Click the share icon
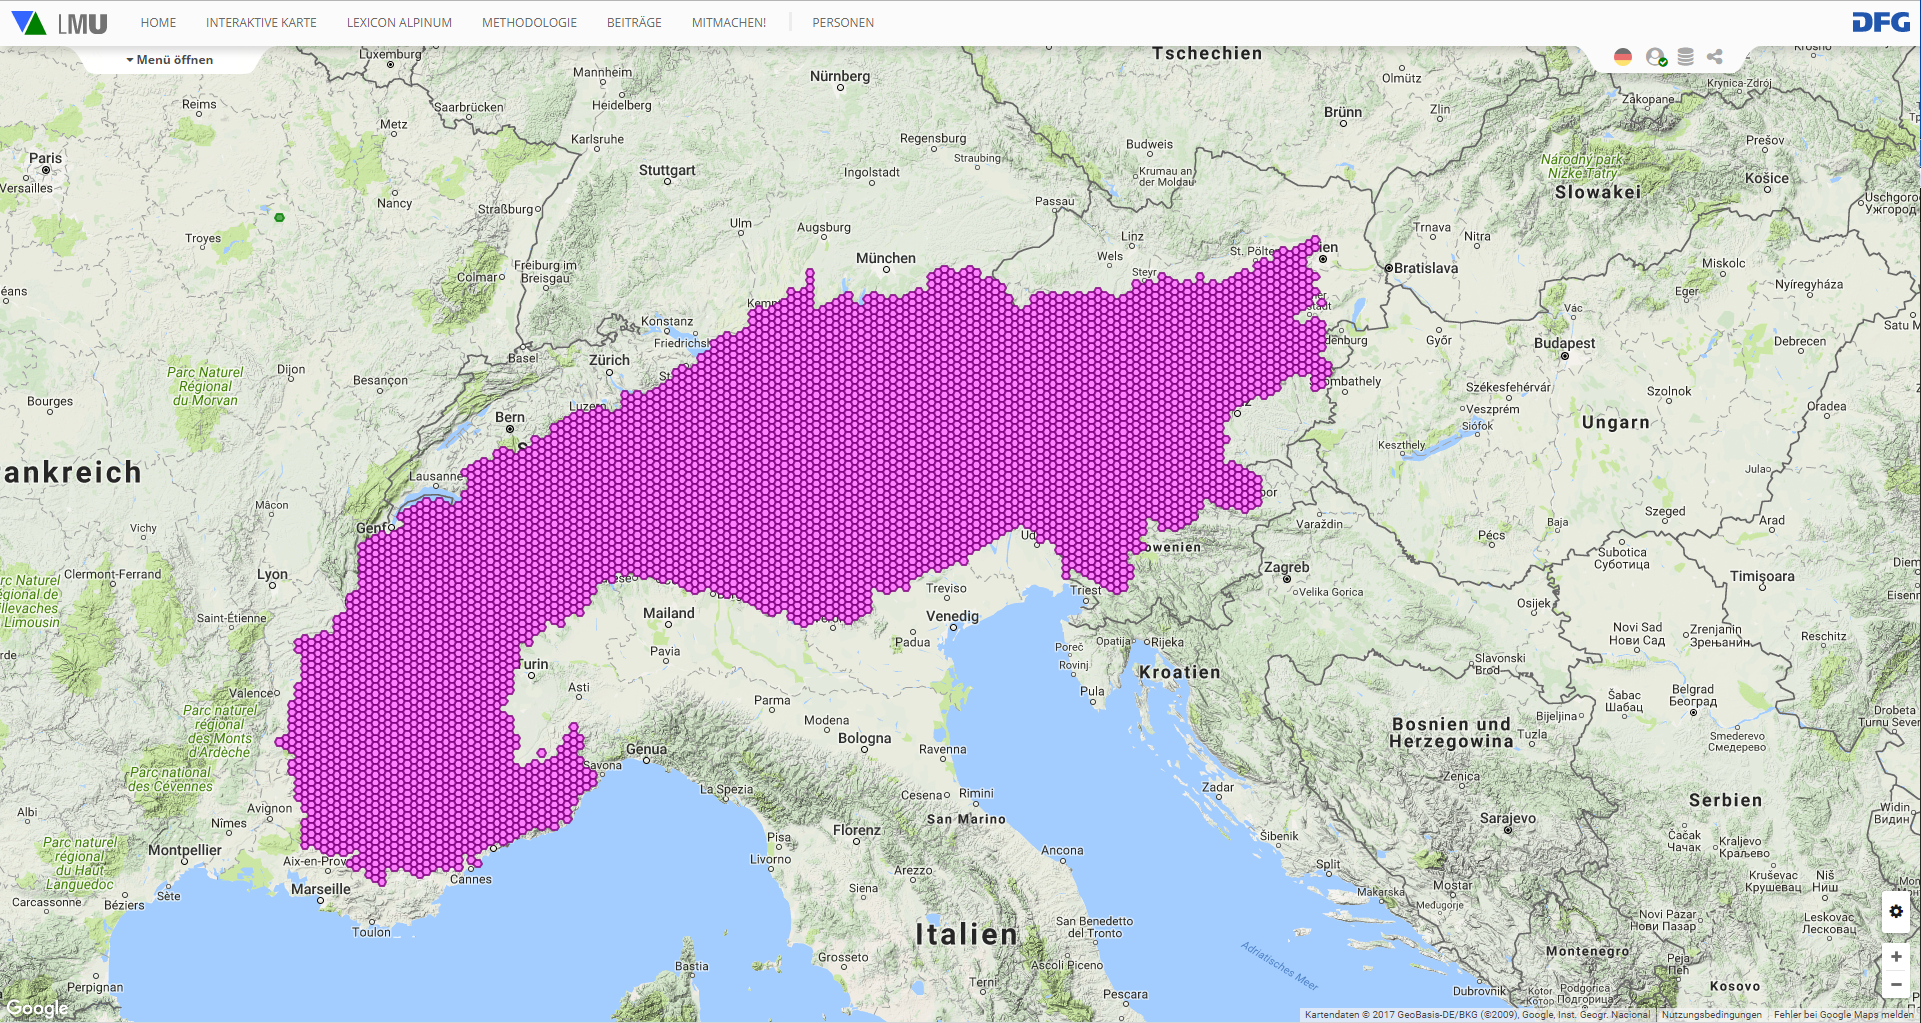Image resolution: width=1921 pixels, height=1023 pixels. (1714, 57)
